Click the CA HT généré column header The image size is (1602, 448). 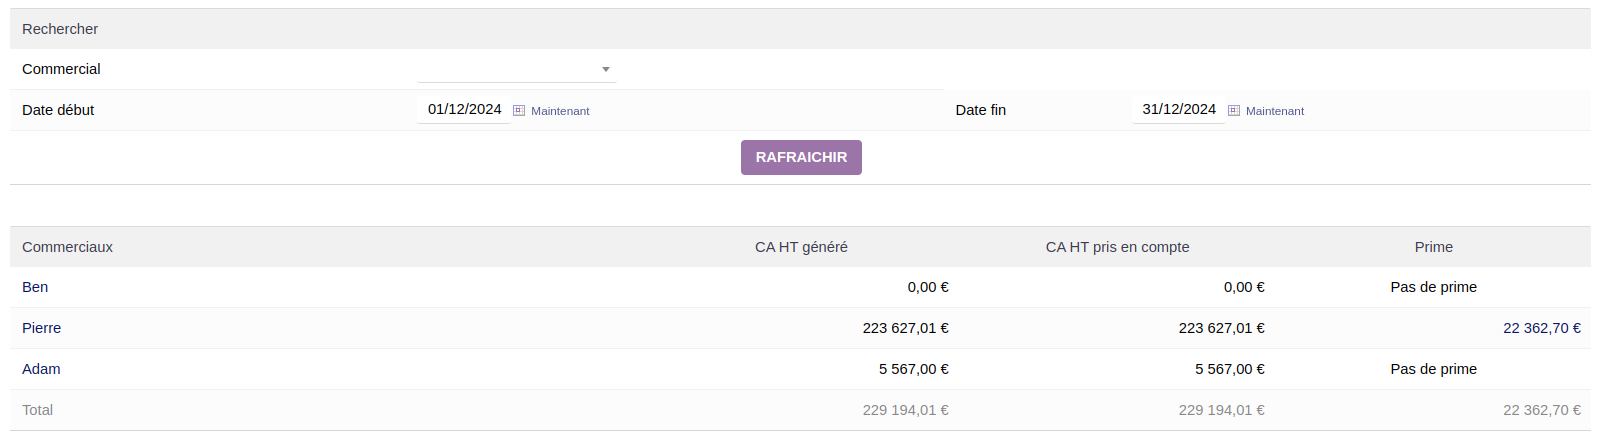tap(801, 247)
